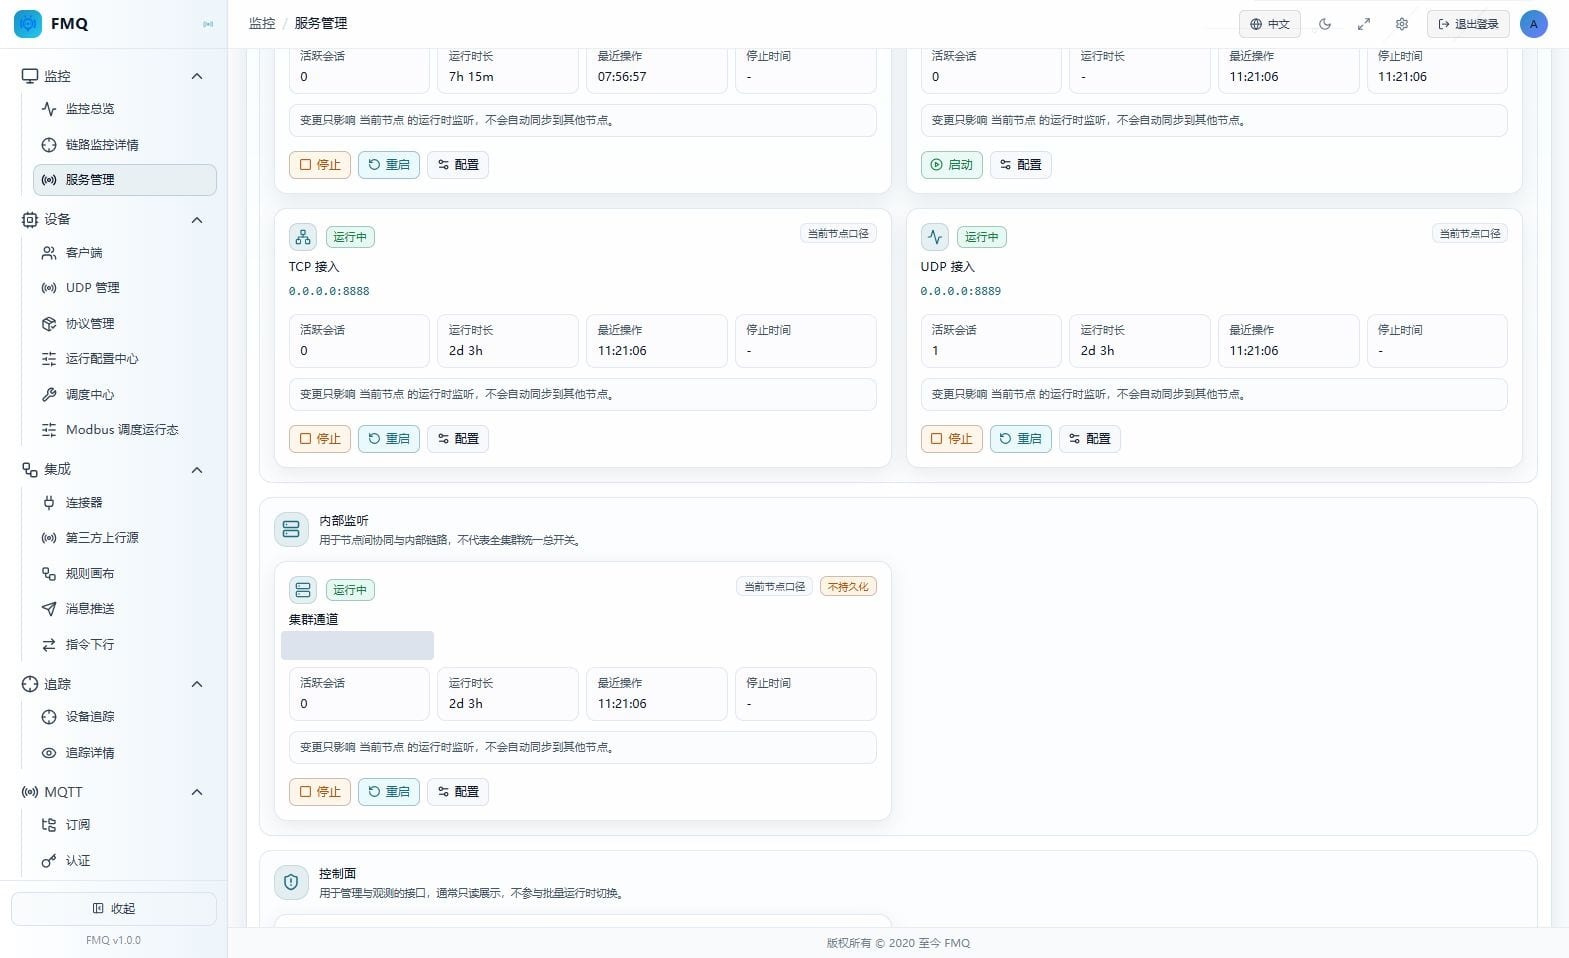Click the user avatar A

point(1533,24)
